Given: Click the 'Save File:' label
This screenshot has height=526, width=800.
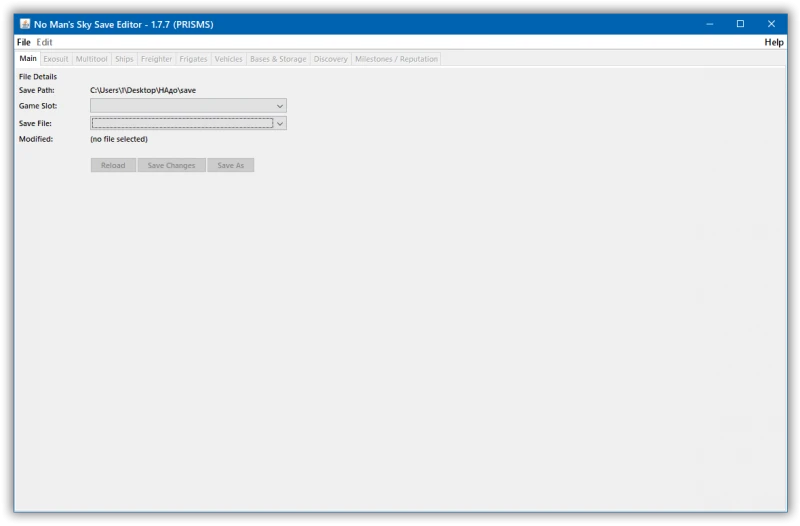Looking at the screenshot, I should [35, 123].
